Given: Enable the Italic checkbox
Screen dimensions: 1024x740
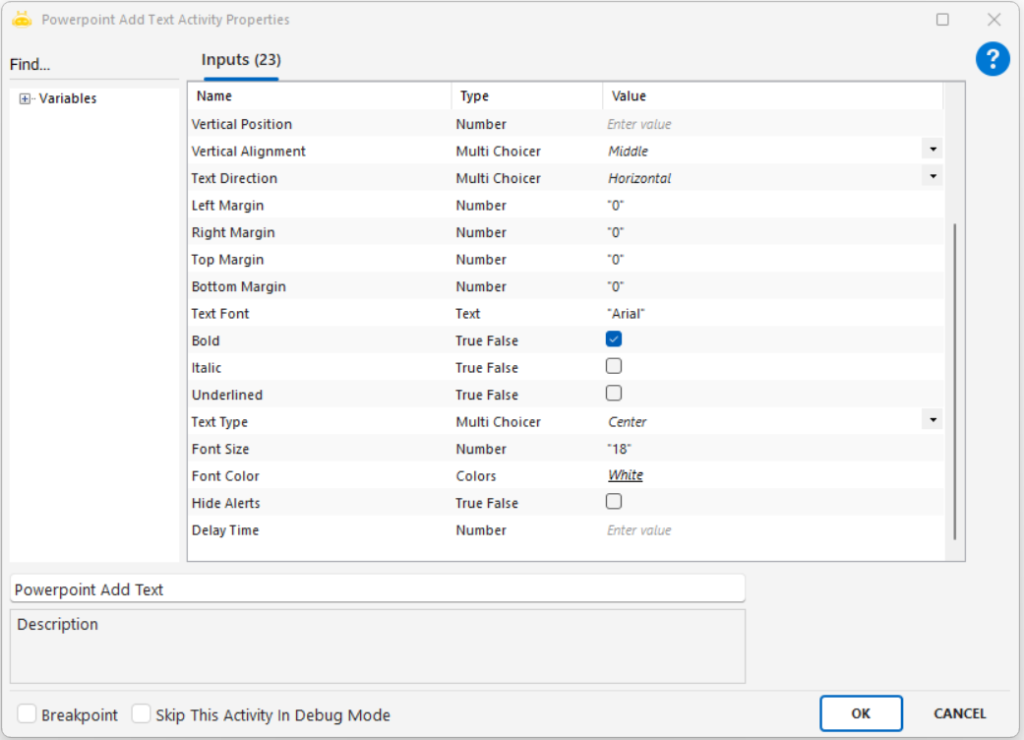Looking at the screenshot, I should coord(614,367).
